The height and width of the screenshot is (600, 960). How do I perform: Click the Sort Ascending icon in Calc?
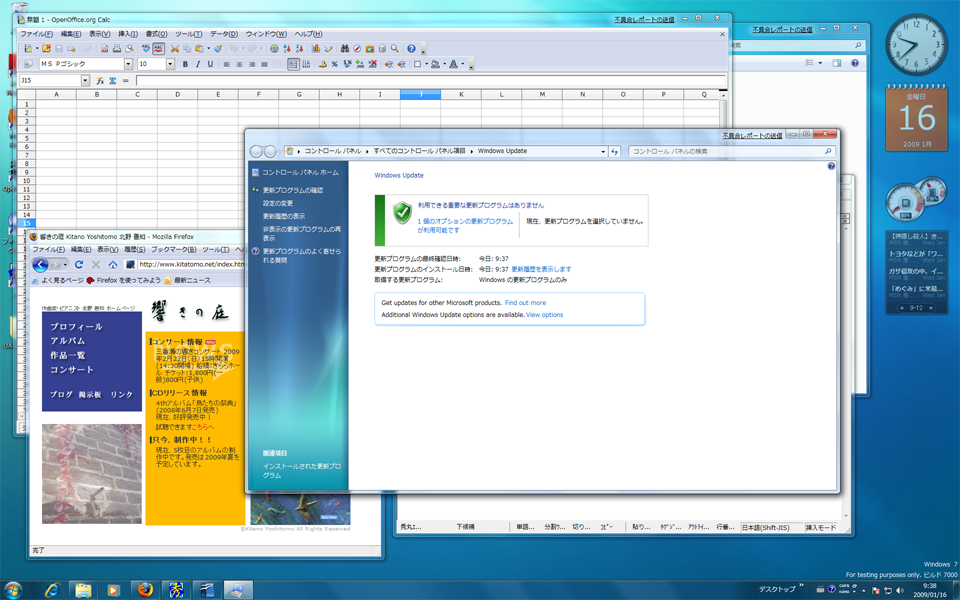tap(287, 48)
